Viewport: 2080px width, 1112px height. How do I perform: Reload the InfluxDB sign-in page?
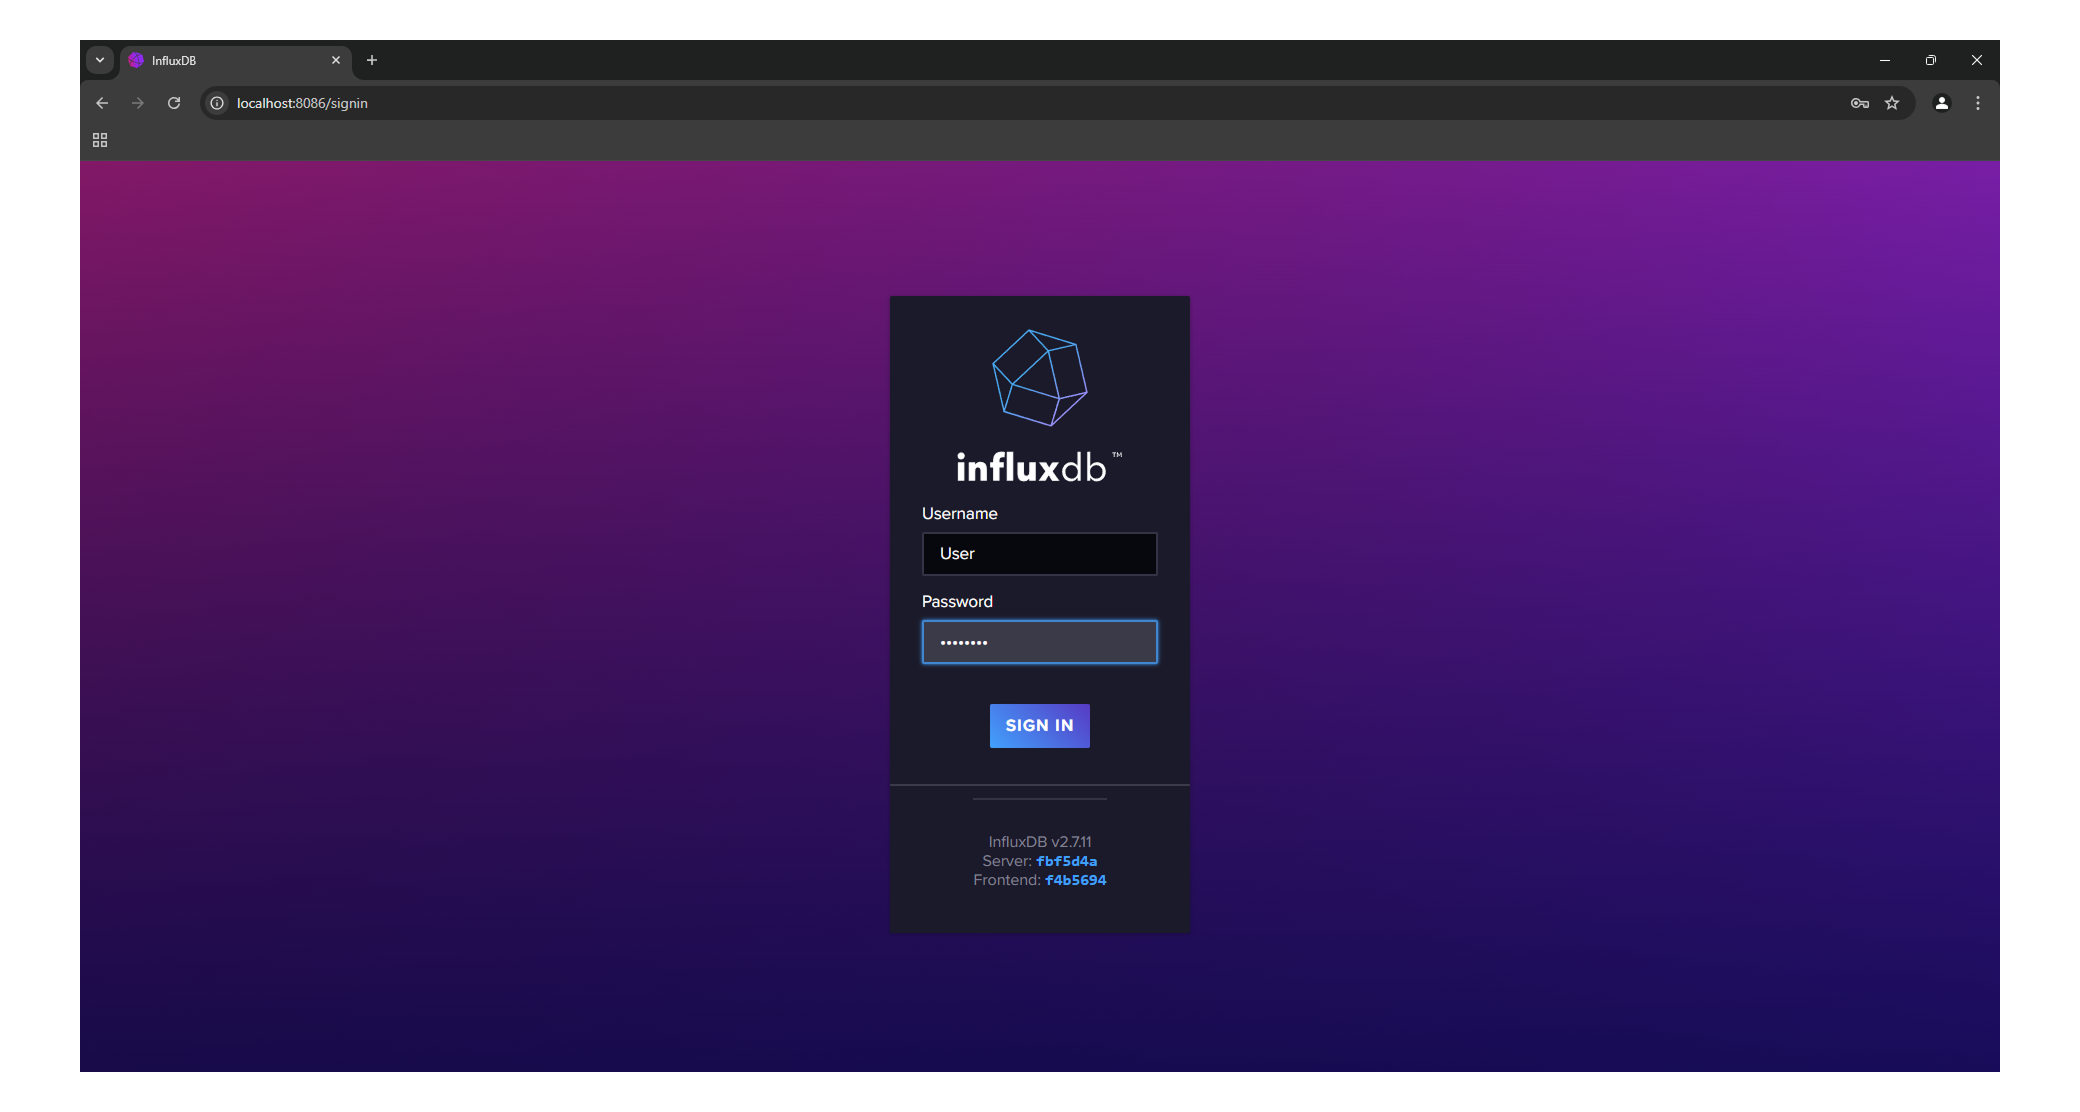(174, 103)
